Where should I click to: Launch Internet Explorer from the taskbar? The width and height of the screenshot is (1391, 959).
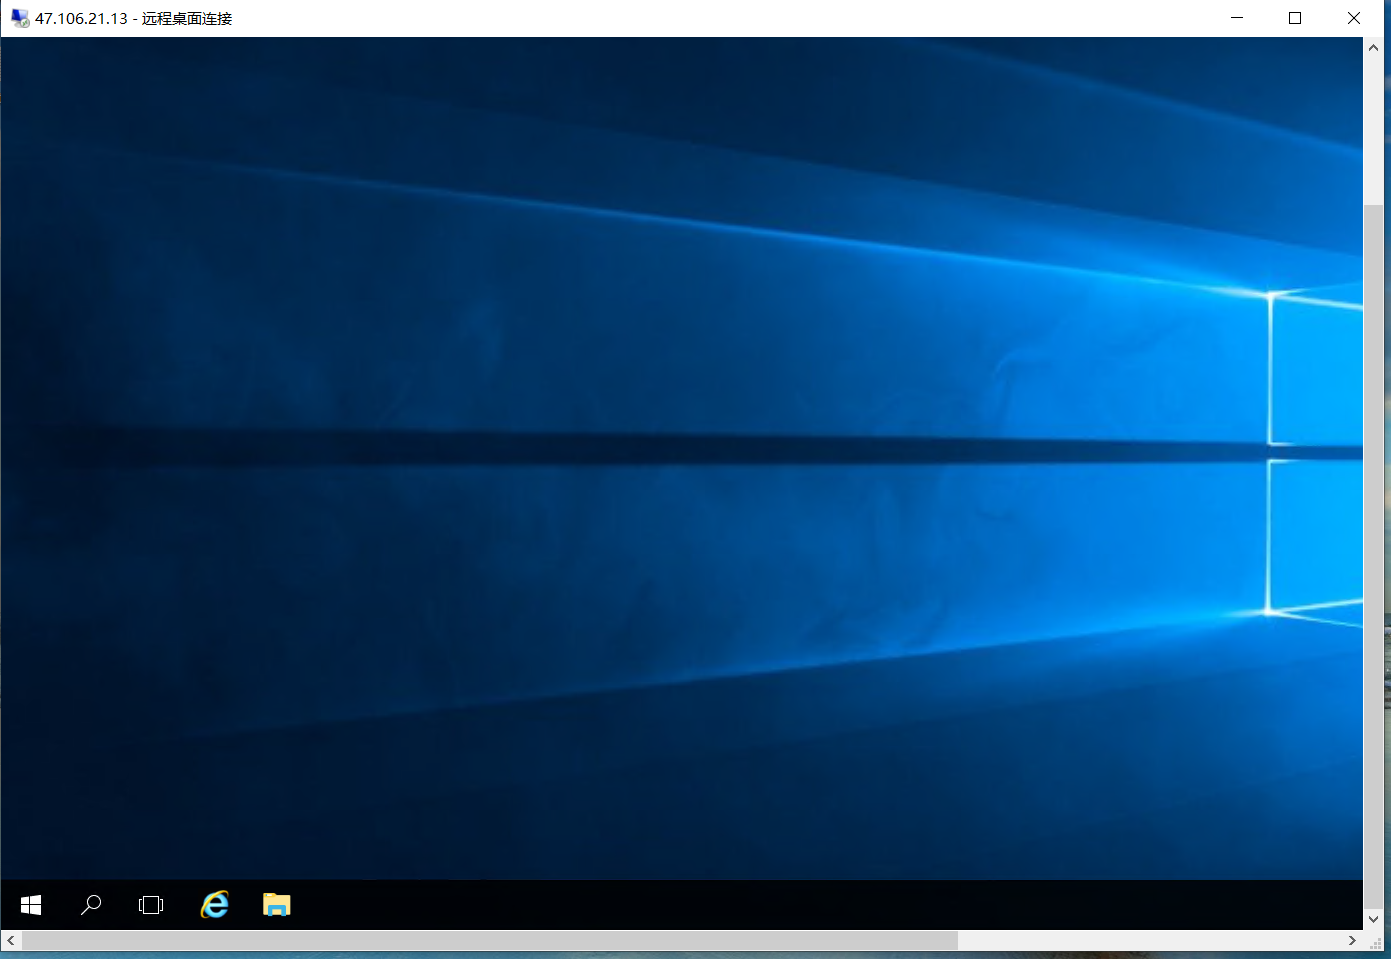click(214, 905)
